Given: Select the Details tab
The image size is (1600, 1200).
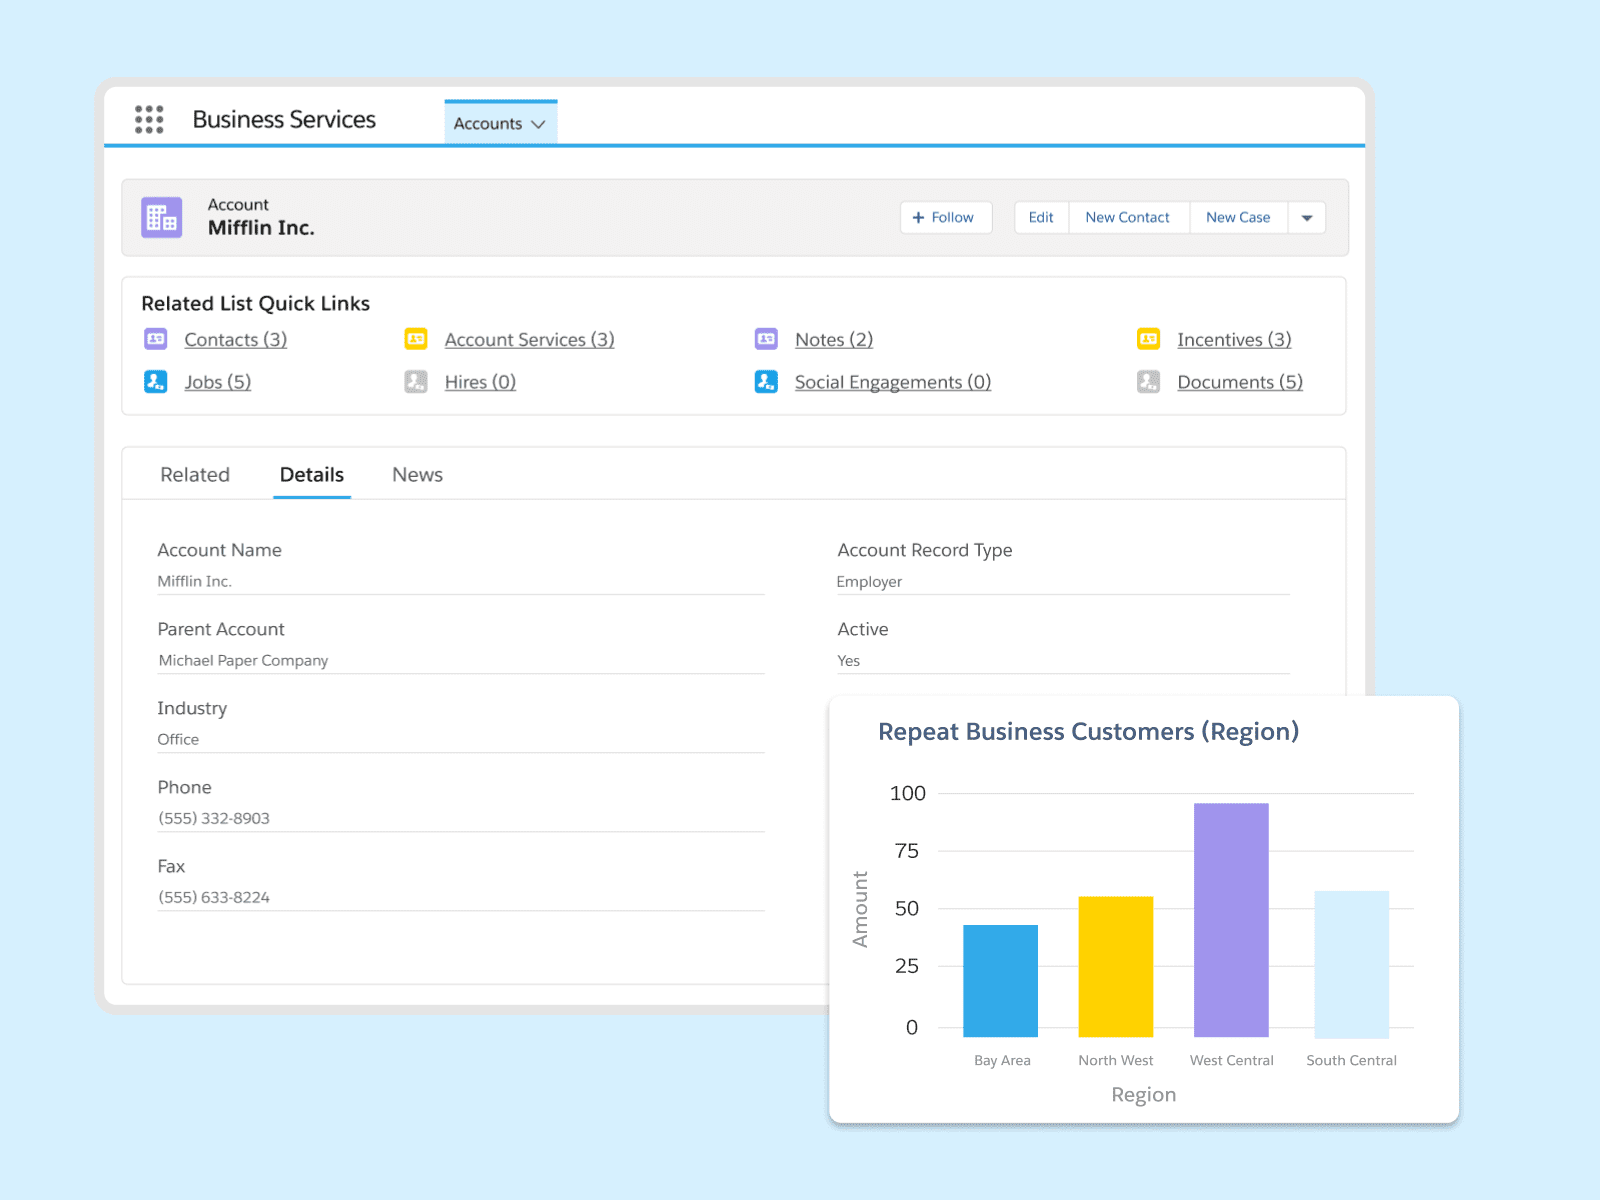Looking at the screenshot, I should pyautogui.click(x=312, y=474).
